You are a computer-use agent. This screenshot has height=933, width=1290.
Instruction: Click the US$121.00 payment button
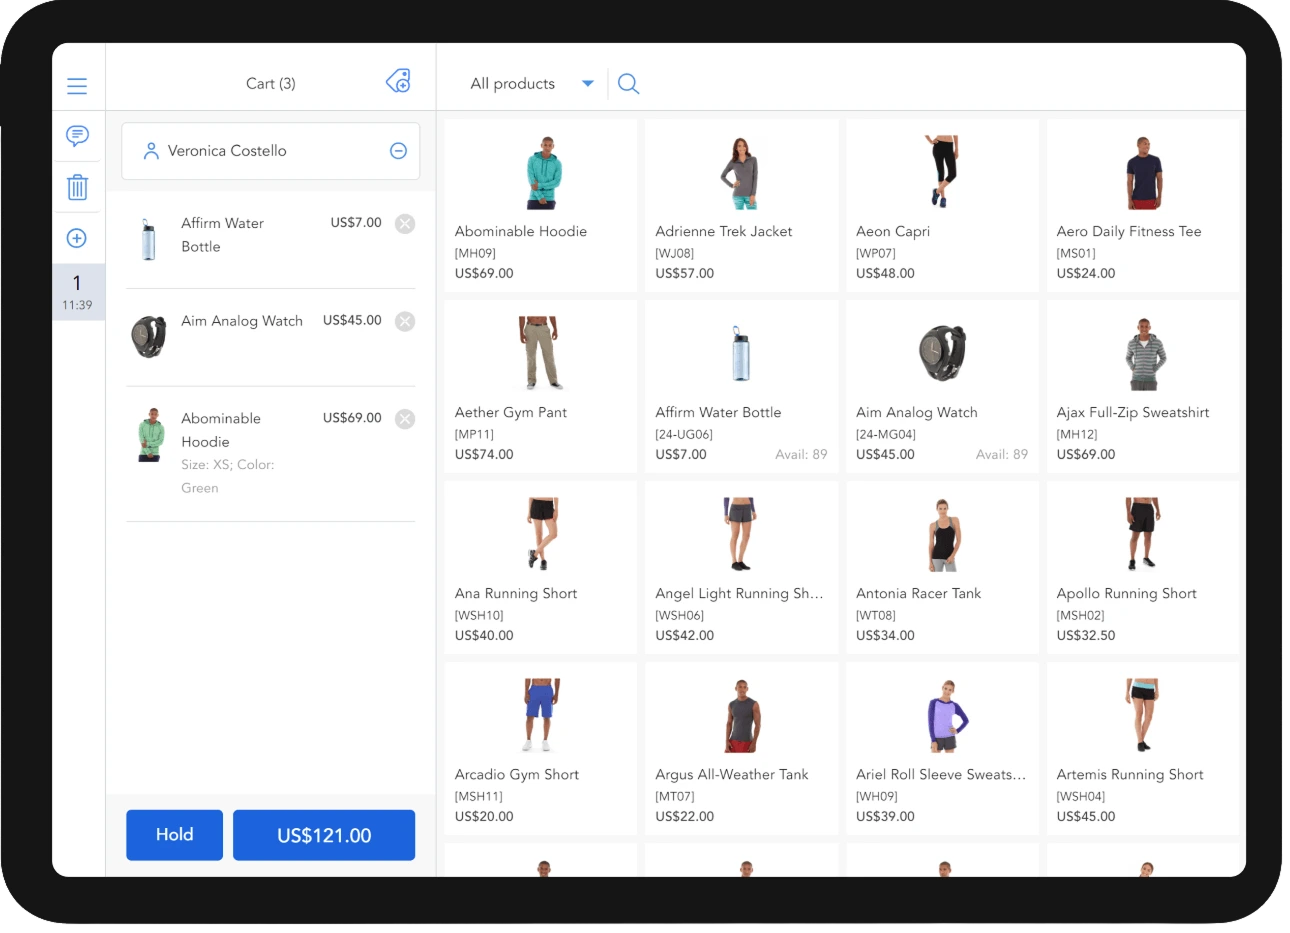click(x=324, y=834)
